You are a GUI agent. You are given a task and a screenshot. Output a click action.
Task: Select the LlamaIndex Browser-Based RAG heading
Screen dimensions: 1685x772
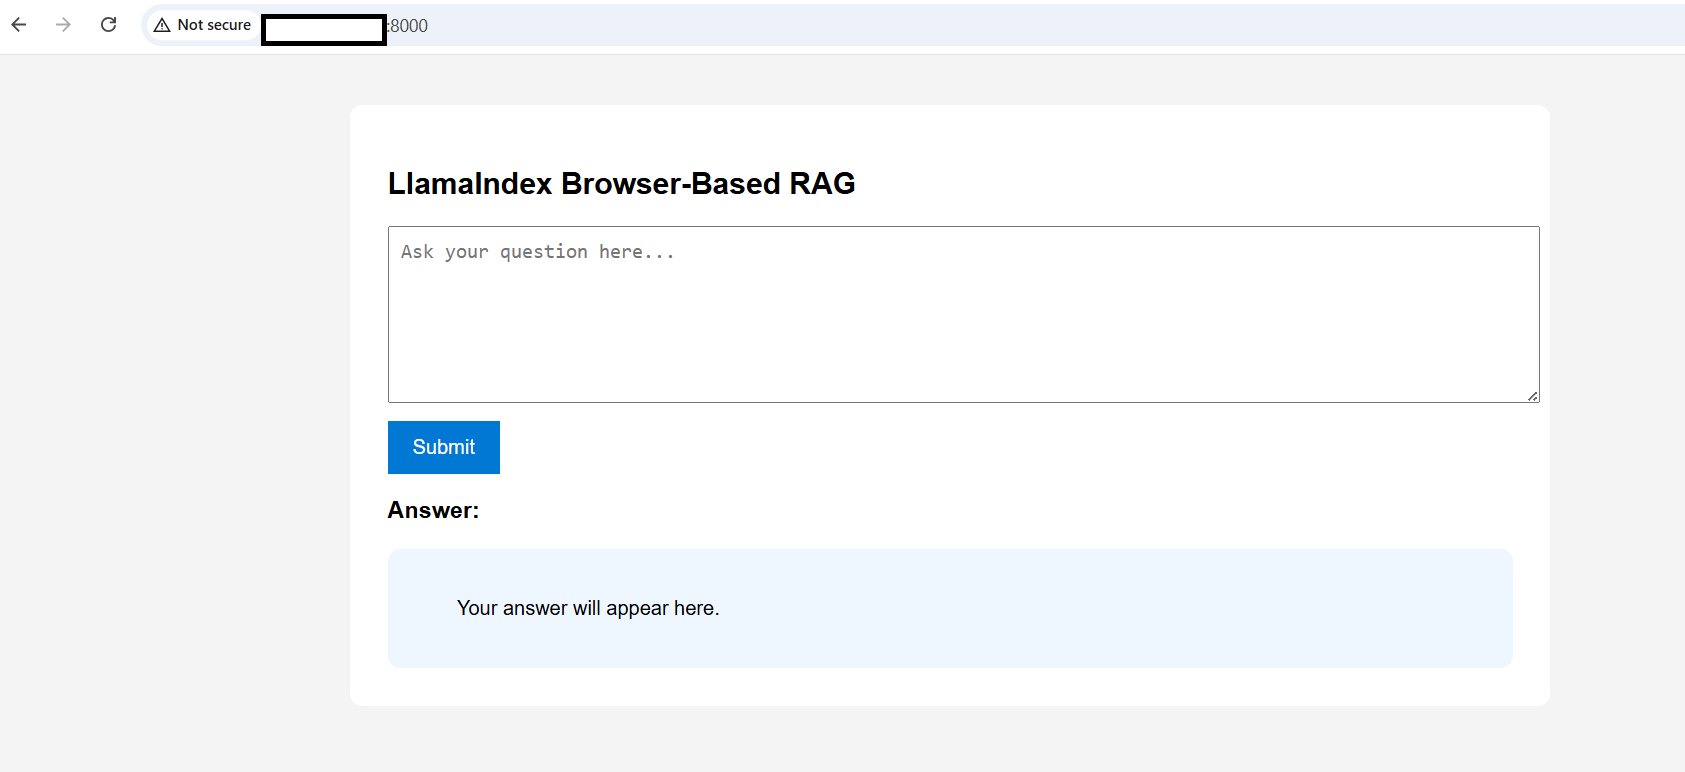(x=621, y=184)
